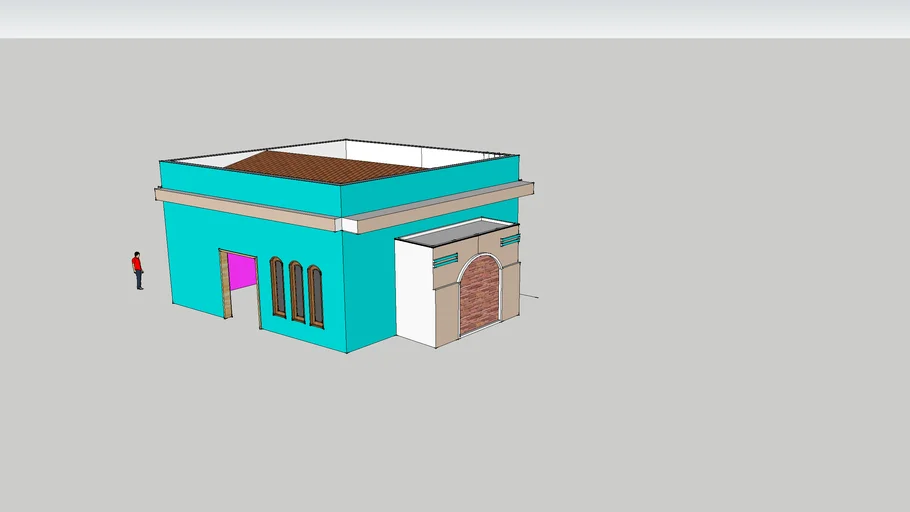Select the turquoise wall left of the pink door
Screen dimensions: 910x512
click(192, 260)
